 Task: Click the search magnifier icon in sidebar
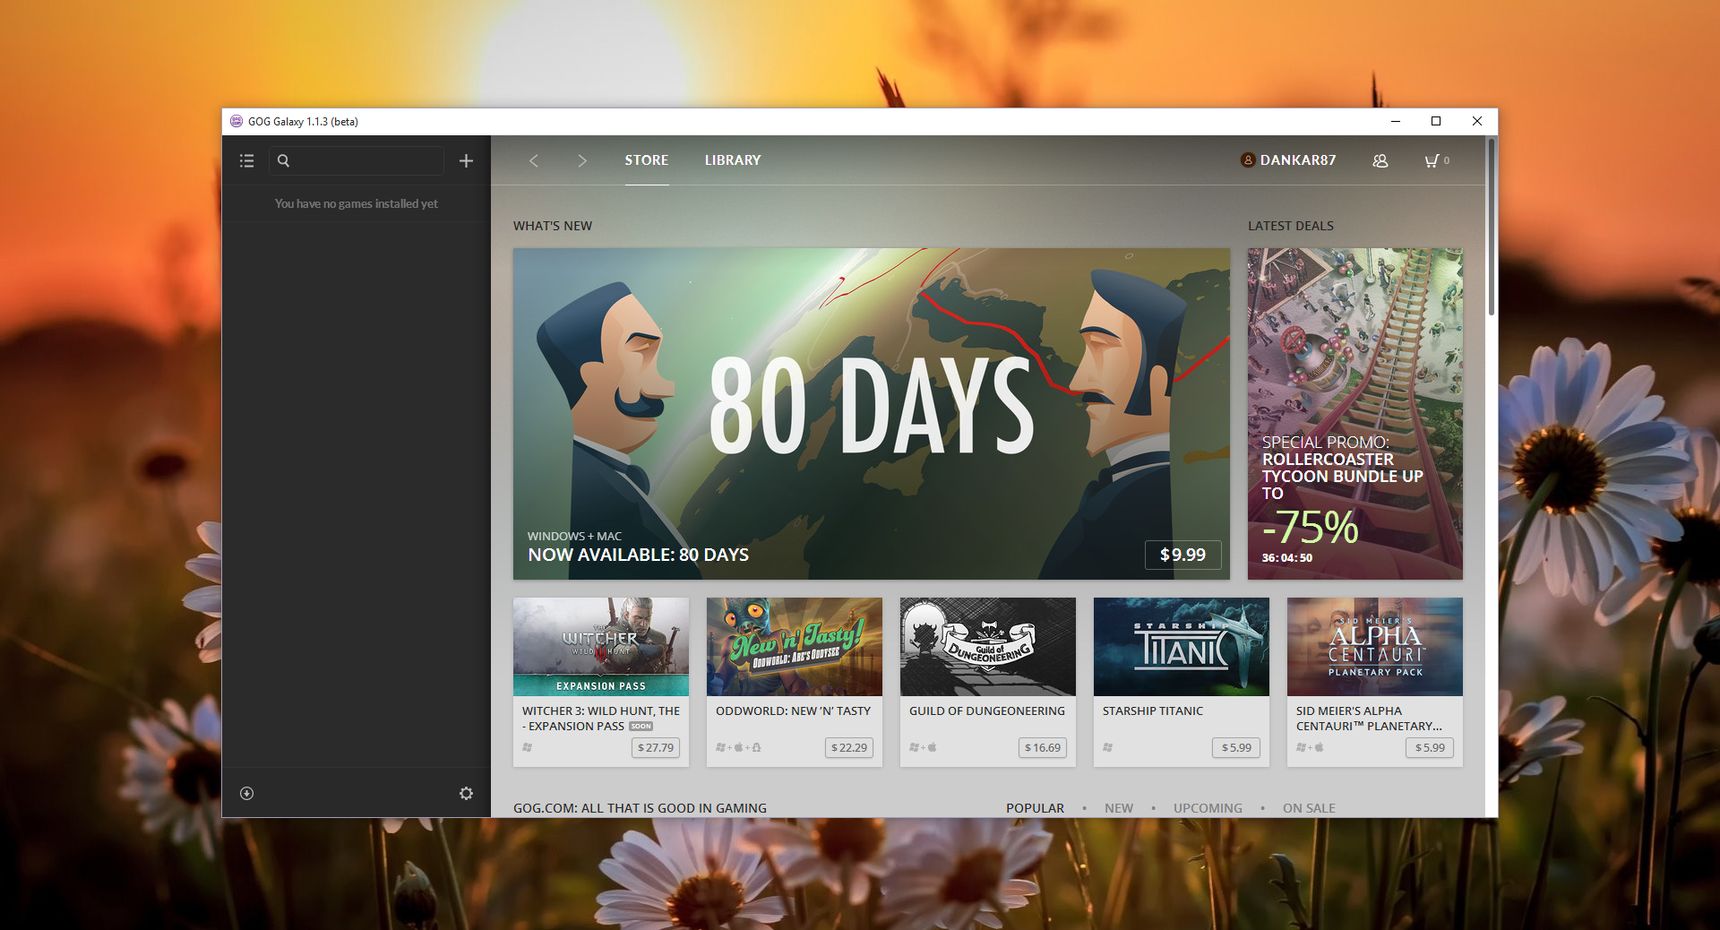point(283,161)
